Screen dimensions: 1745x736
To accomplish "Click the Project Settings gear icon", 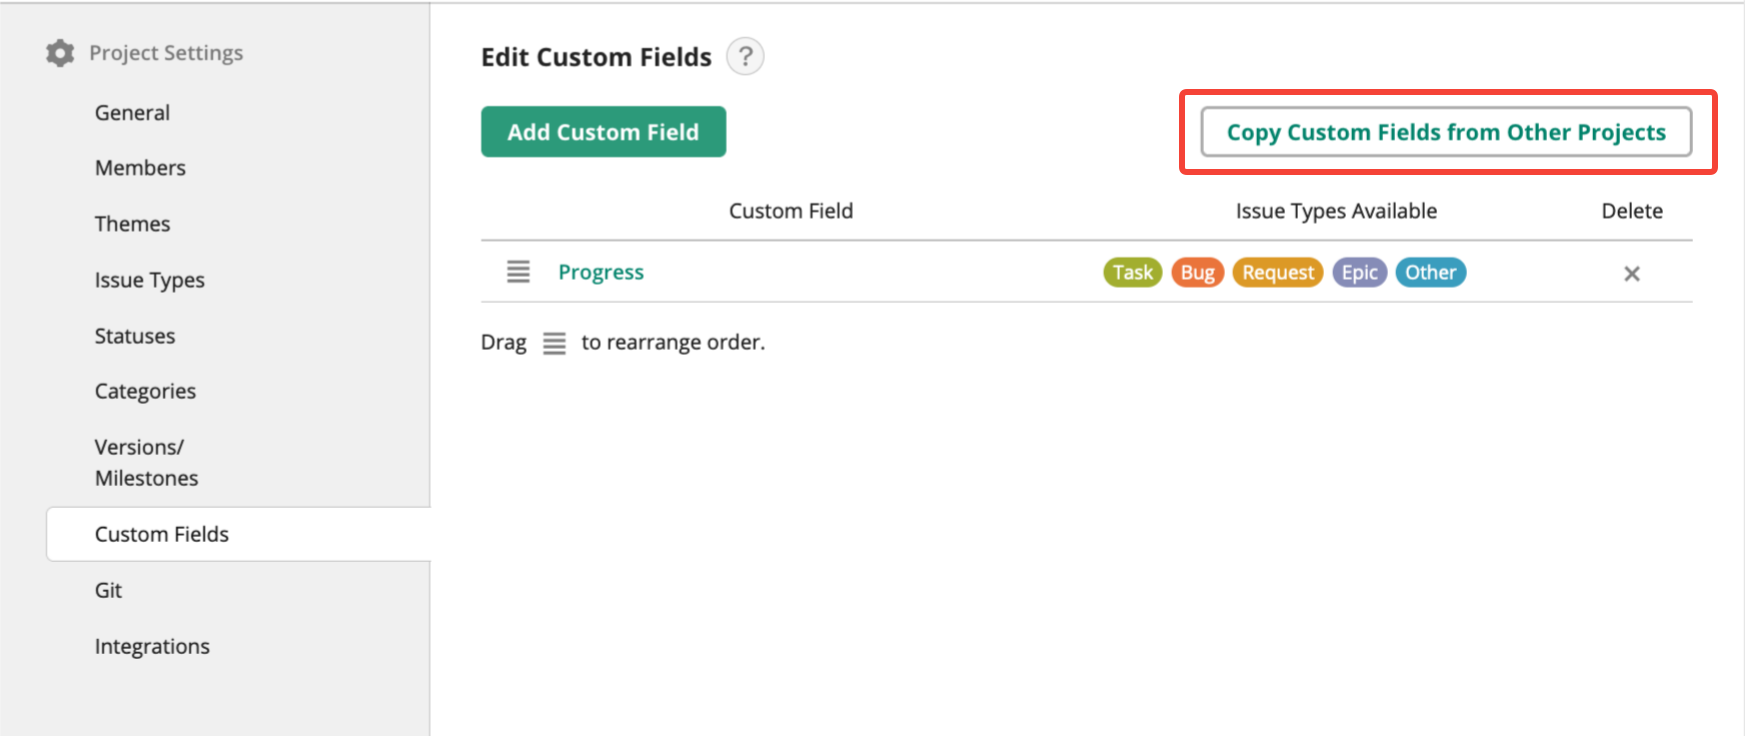I will point(60,53).
